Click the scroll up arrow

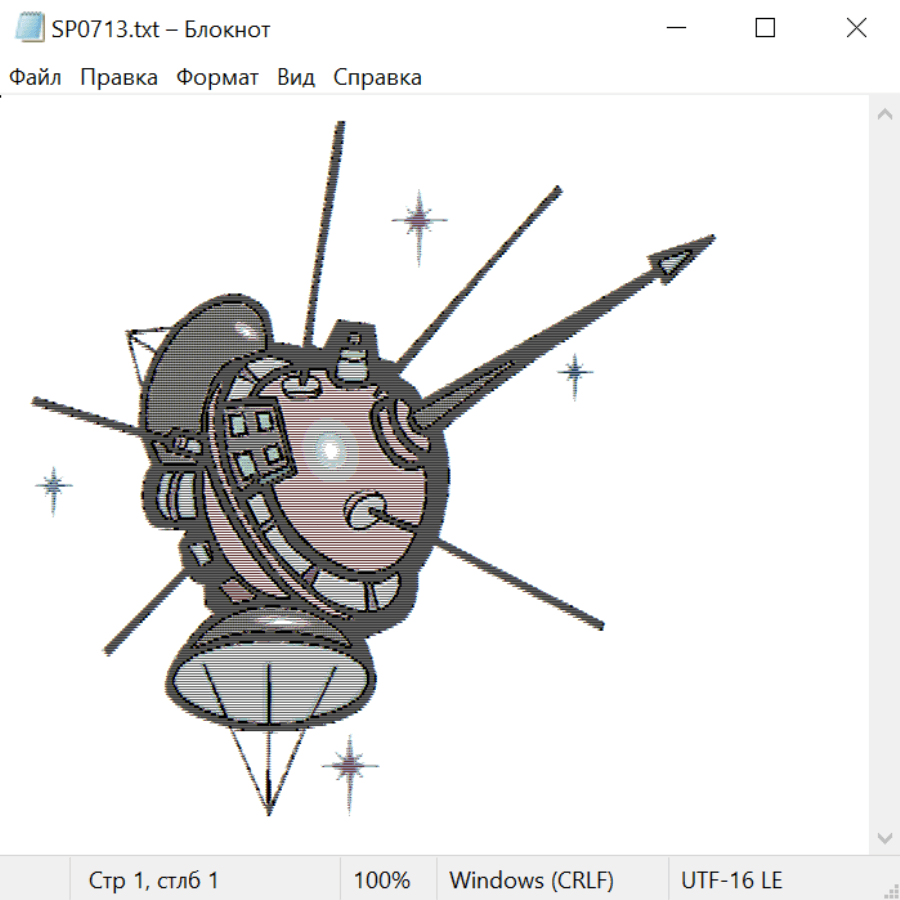coord(884,114)
